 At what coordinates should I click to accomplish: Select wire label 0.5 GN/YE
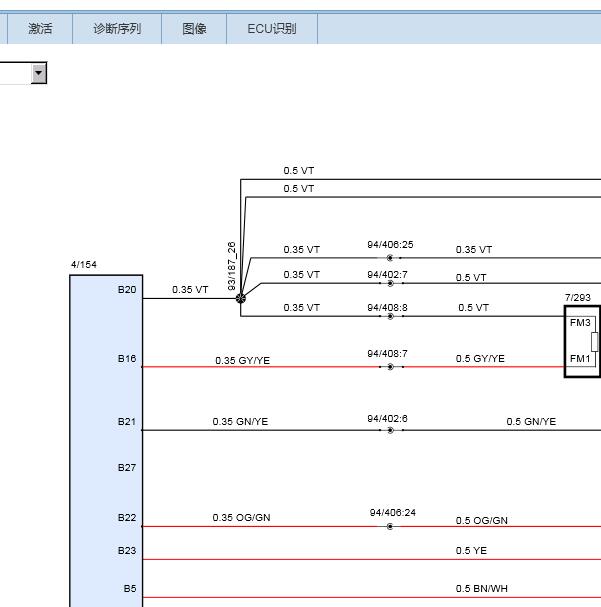531,422
